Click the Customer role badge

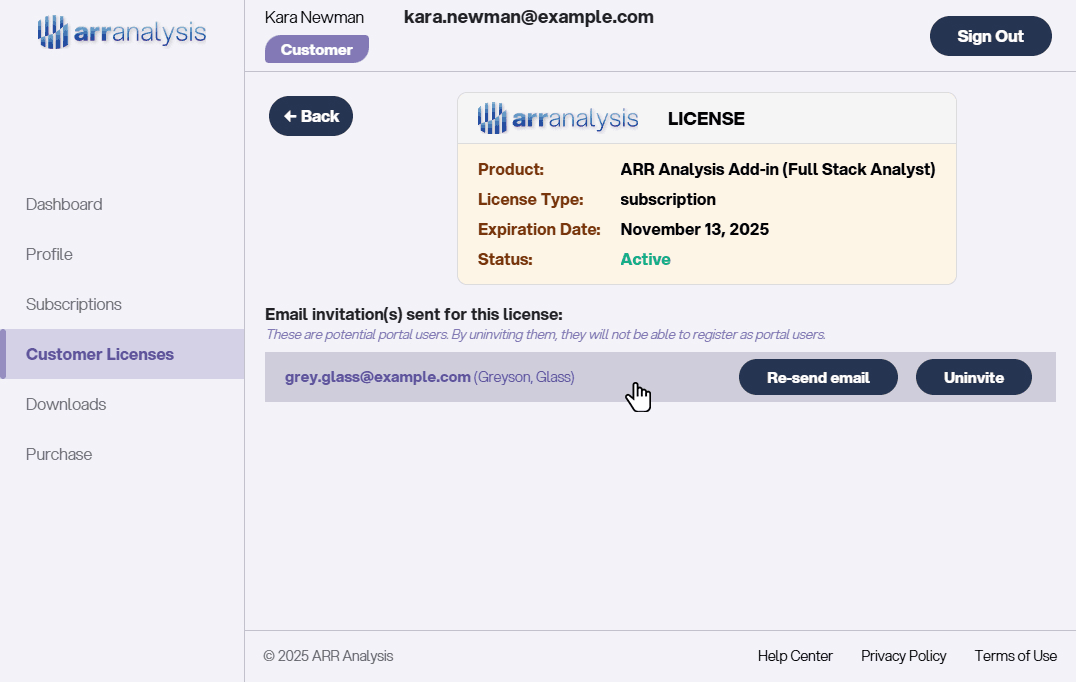click(317, 48)
